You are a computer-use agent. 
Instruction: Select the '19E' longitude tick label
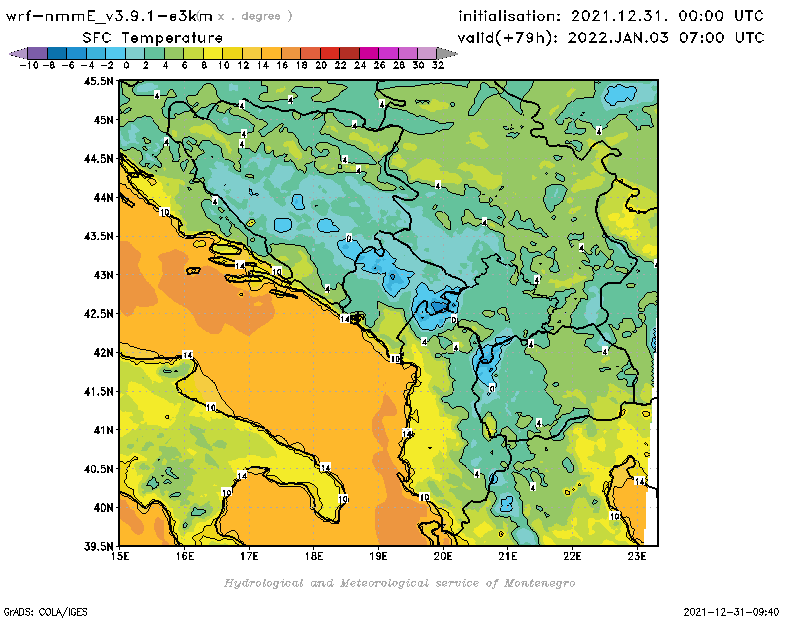coord(378,556)
